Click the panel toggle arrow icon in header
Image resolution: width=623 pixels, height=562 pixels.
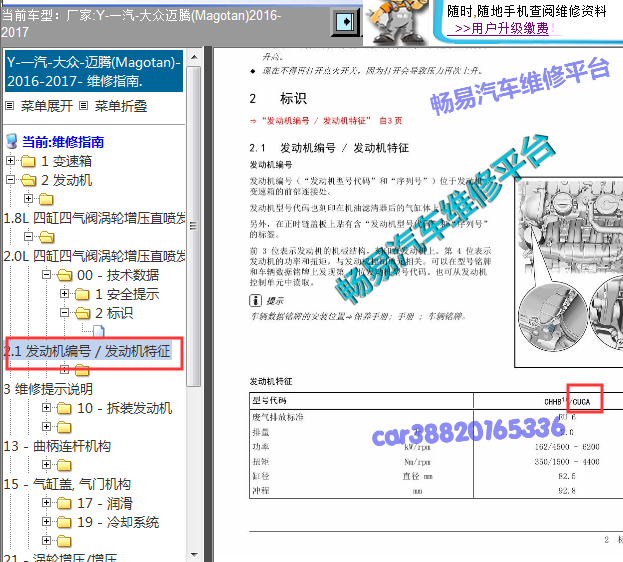point(345,22)
